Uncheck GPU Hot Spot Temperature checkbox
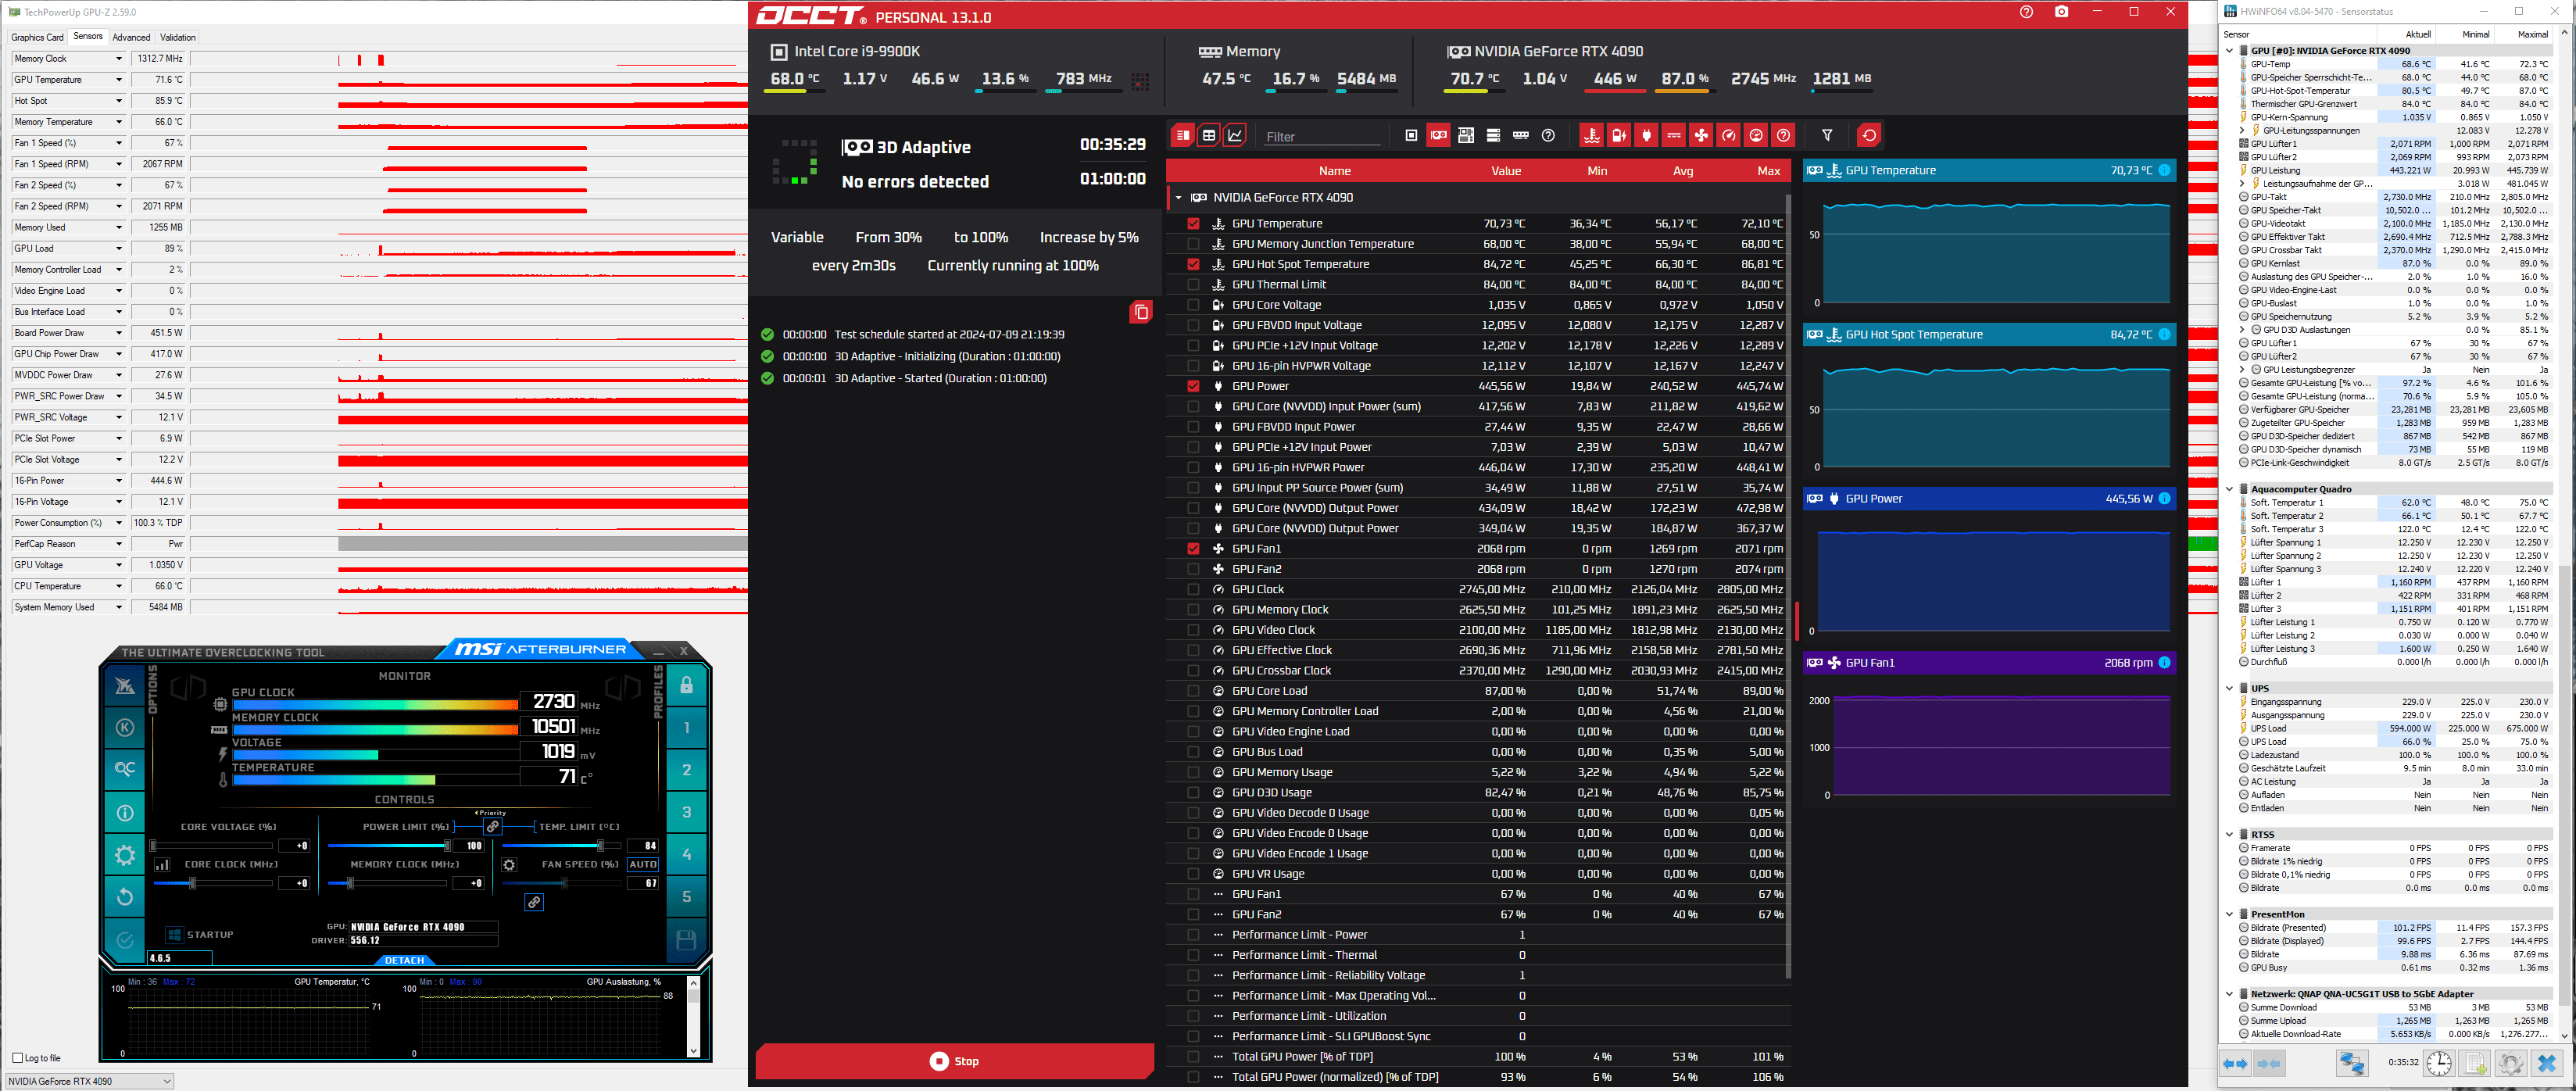Viewport: 2576px width, 1091px height. tap(1193, 264)
